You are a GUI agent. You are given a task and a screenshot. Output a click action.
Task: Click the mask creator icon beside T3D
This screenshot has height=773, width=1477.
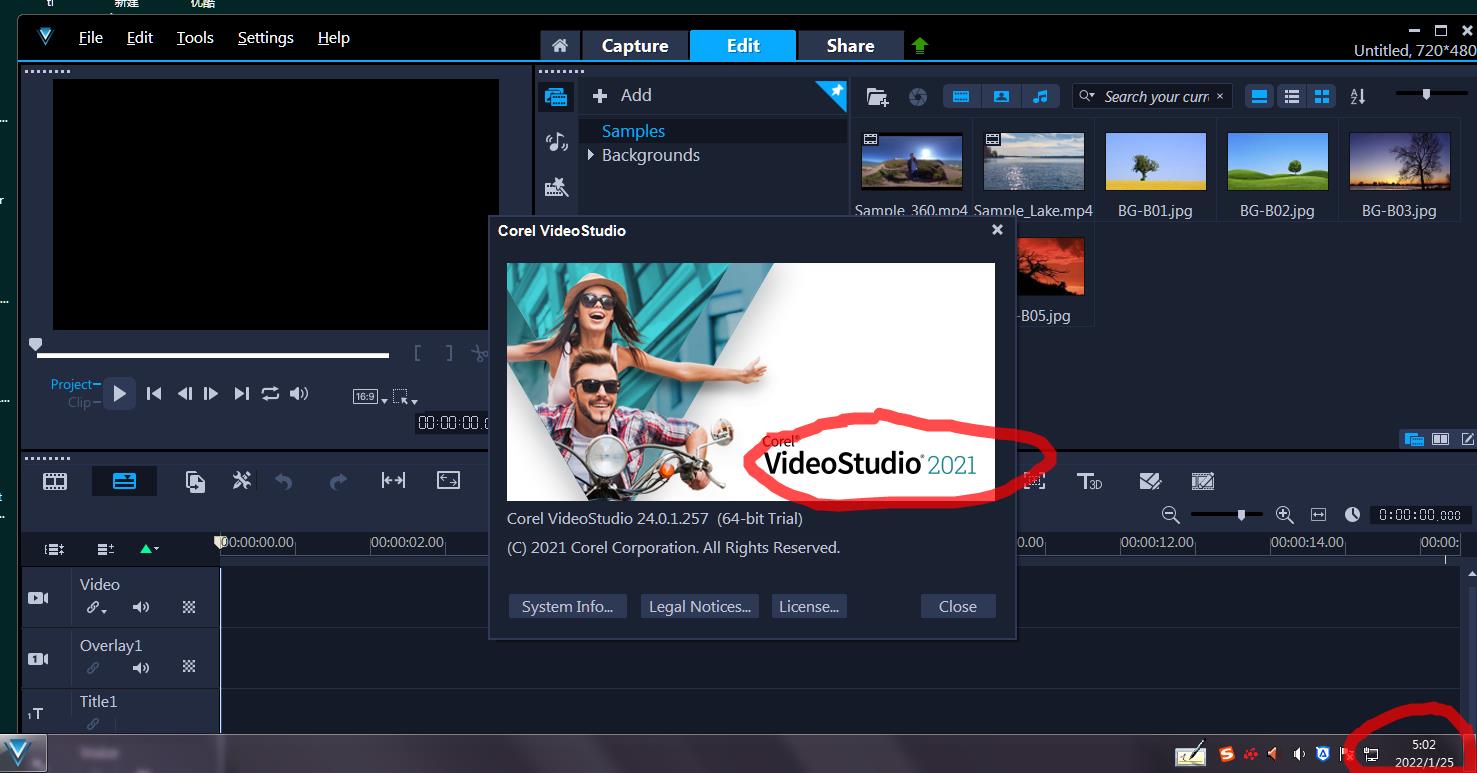pos(1150,481)
